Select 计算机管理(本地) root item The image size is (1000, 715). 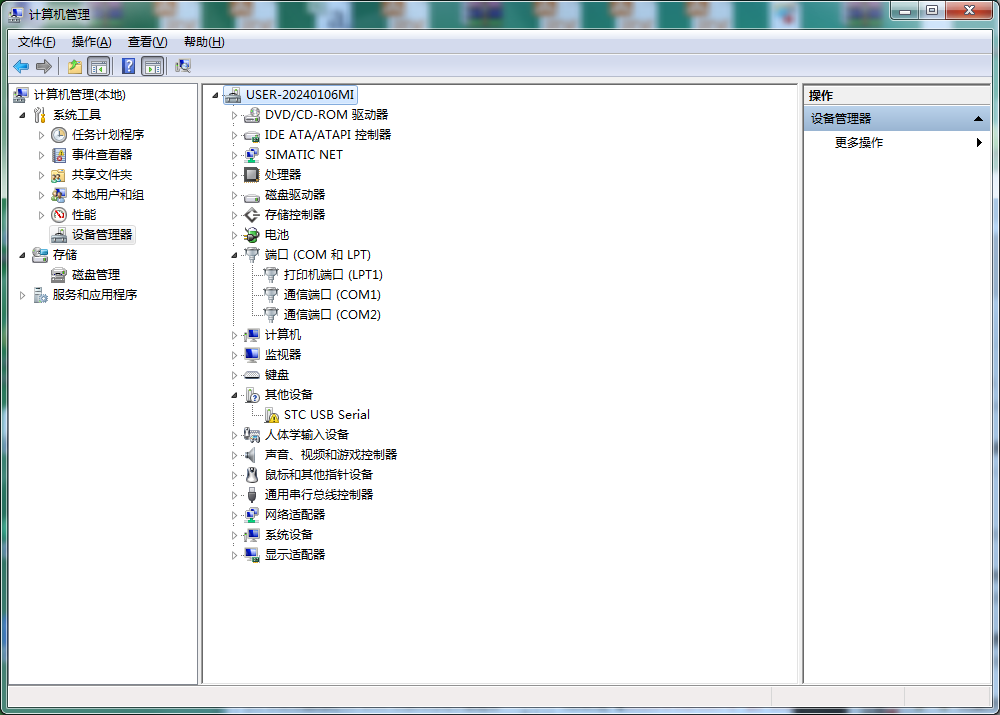tap(80, 95)
